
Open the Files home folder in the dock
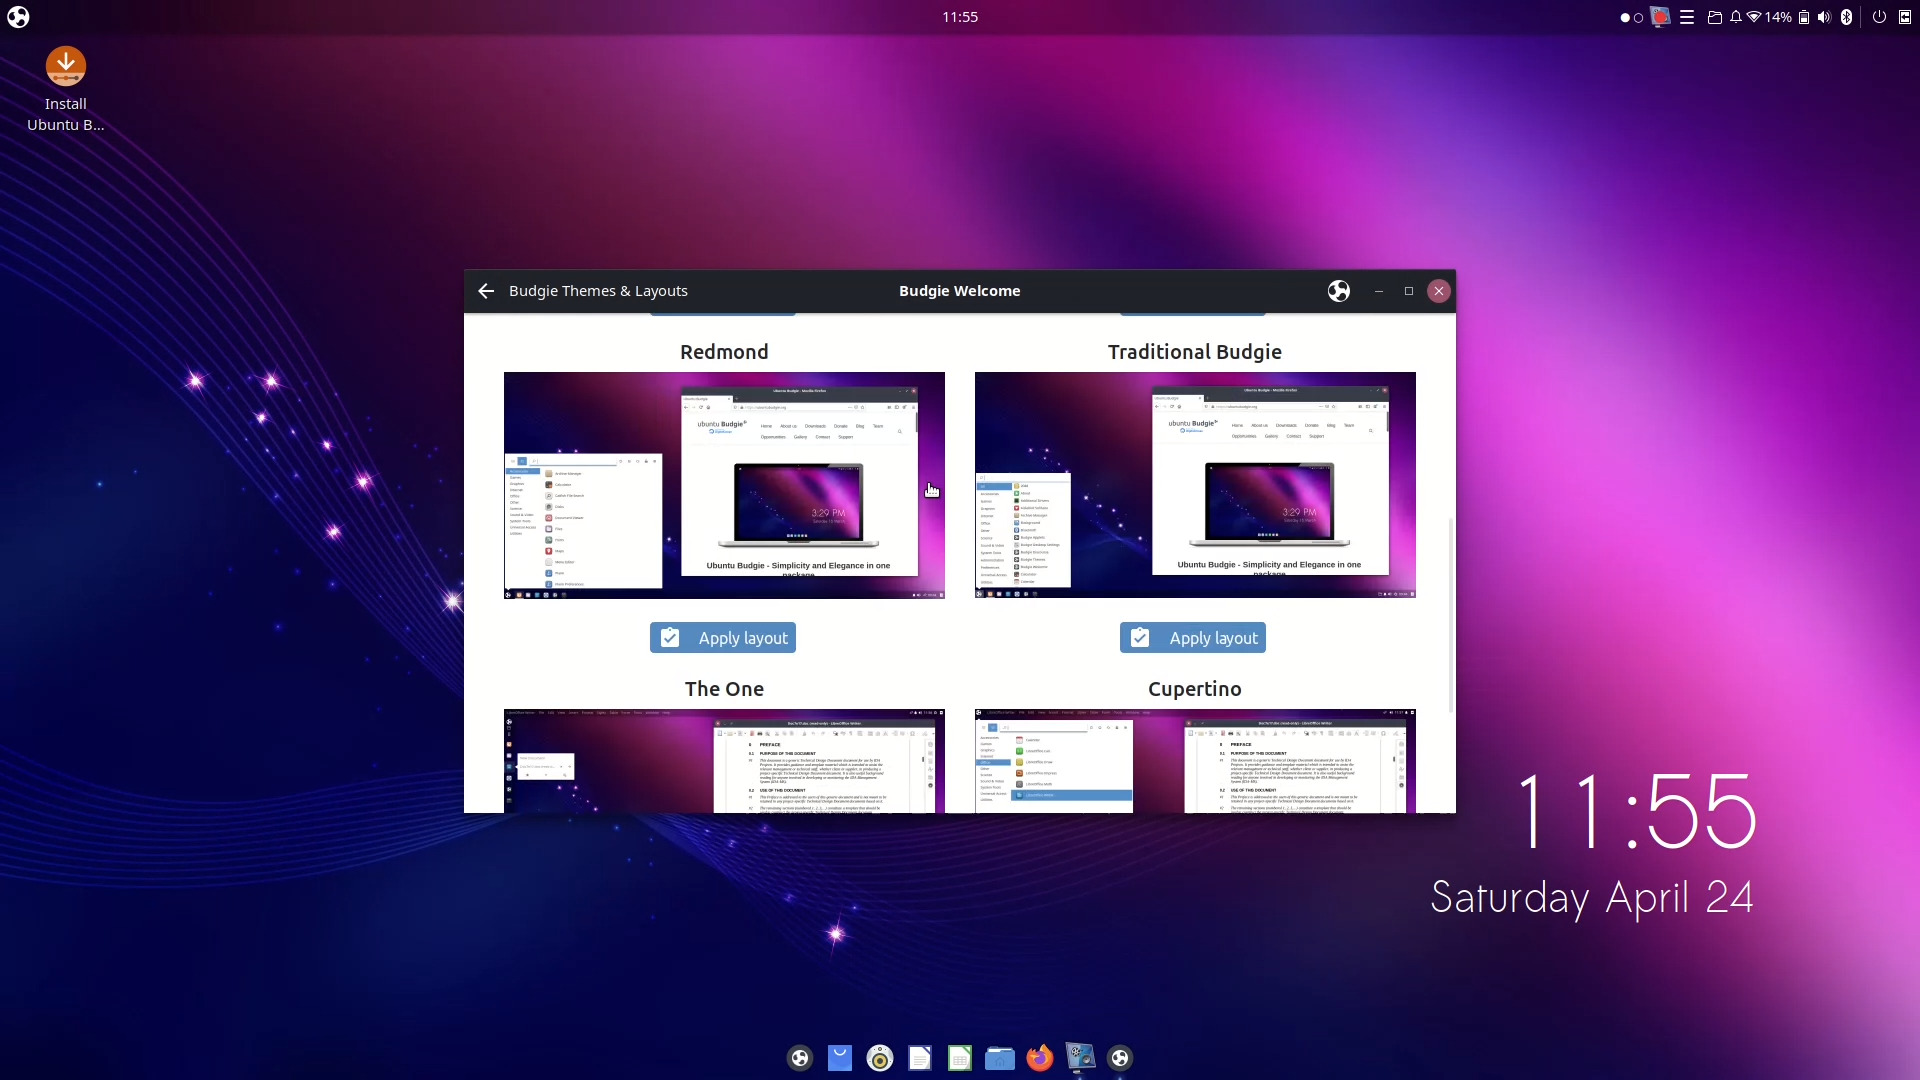click(x=1000, y=1058)
